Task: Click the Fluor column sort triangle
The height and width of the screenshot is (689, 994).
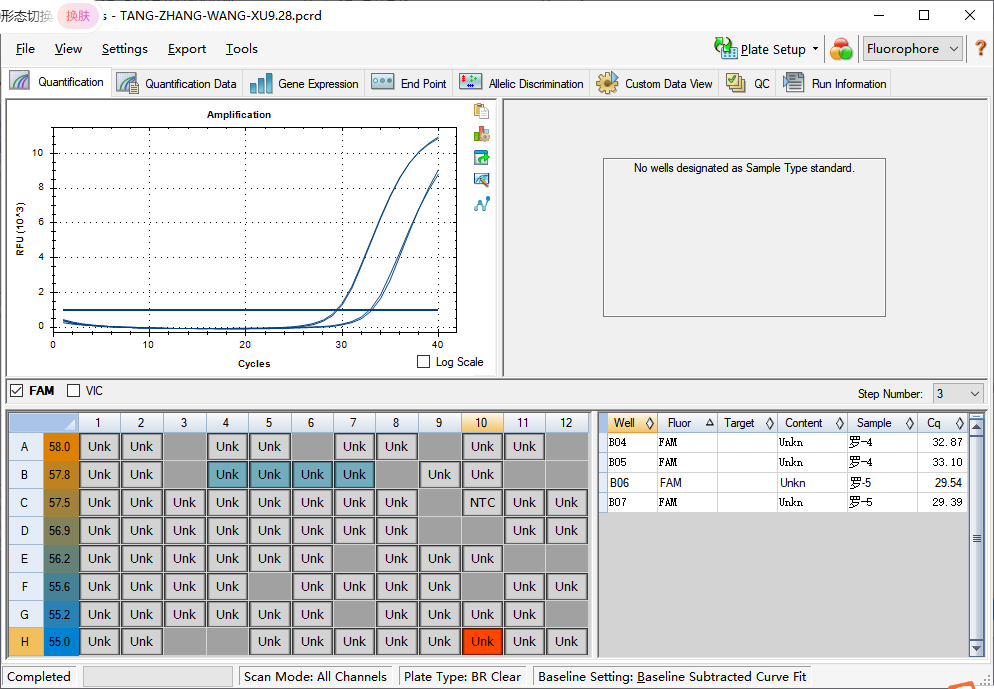Action: pyautogui.click(x=709, y=422)
